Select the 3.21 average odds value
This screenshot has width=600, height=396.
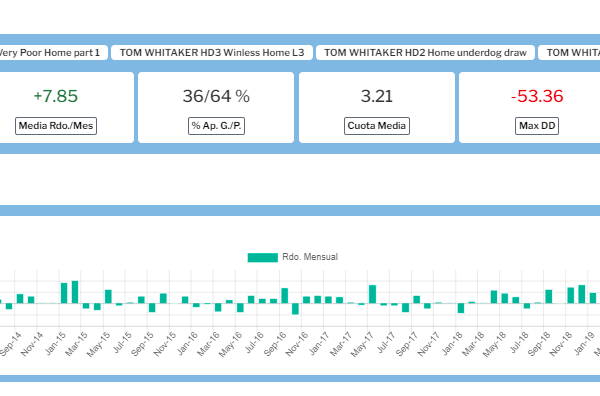tap(377, 96)
